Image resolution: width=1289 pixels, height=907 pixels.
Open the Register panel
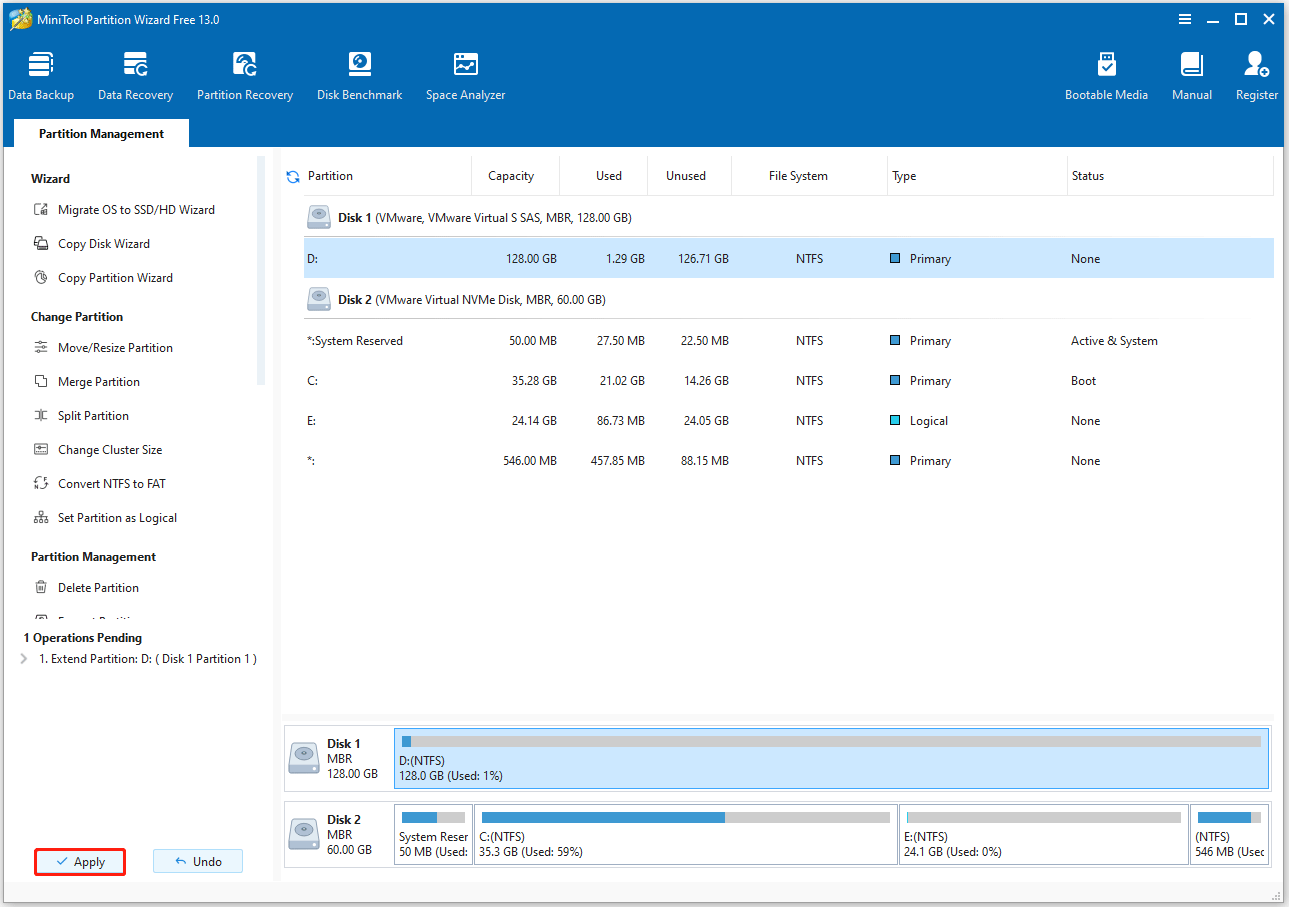[x=1256, y=74]
